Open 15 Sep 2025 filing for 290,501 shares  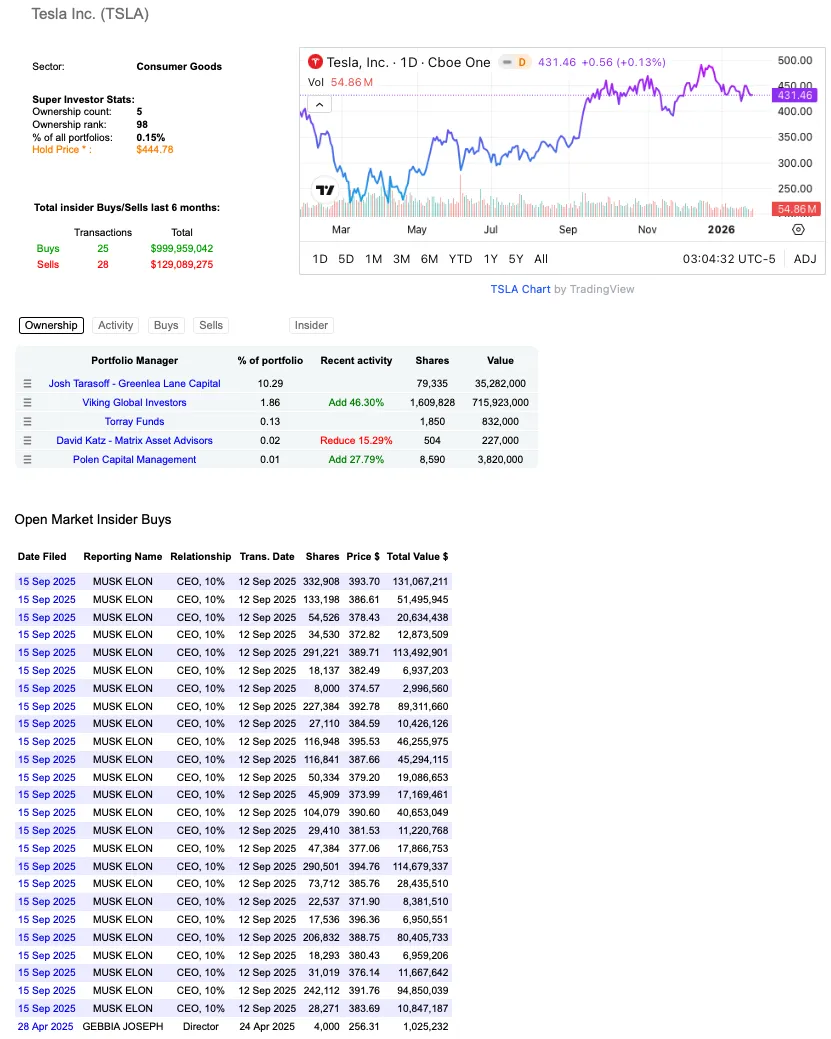pos(46,867)
